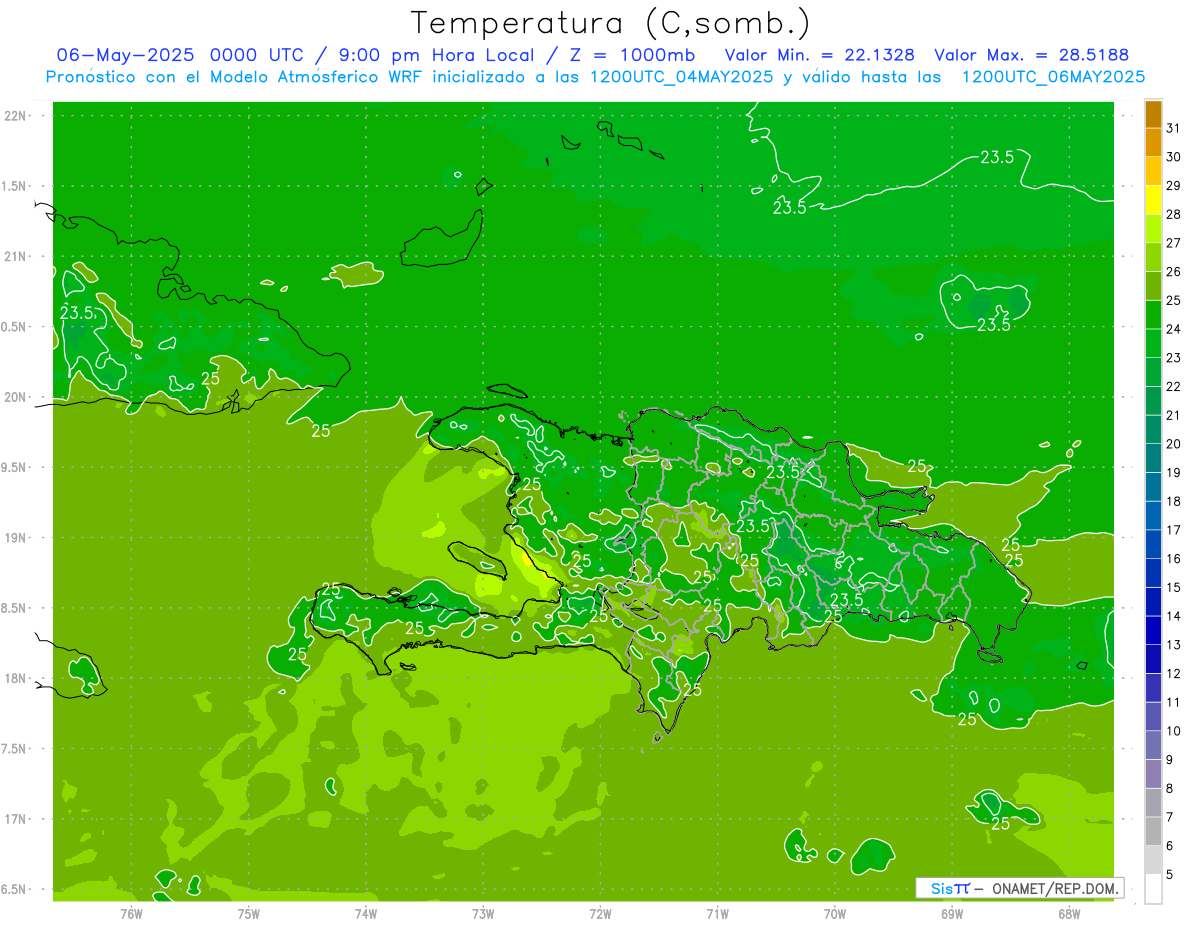Click the 'Temperatura (C,somb.)' chart title
This screenshot has height=927, width=1200.
pos(610,22)
